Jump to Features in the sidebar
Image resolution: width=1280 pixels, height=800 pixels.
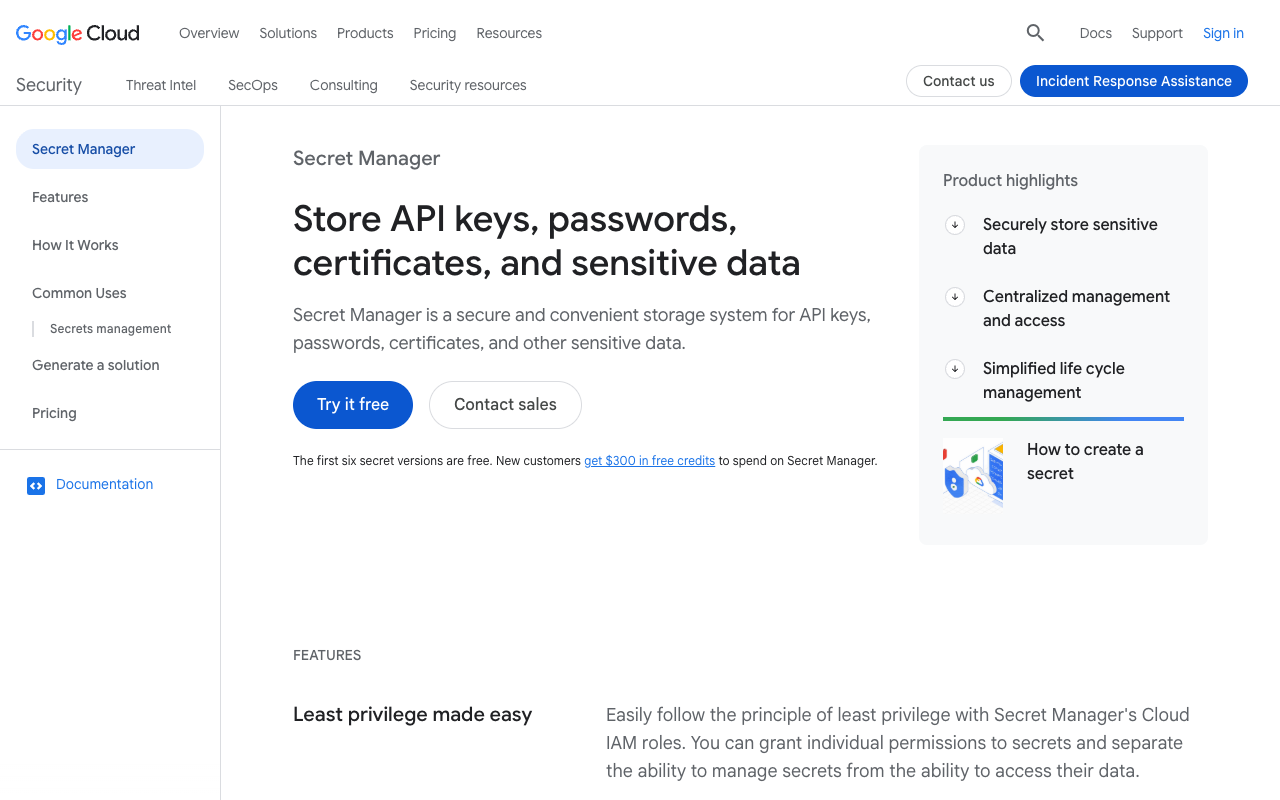[x=60, y=197]
